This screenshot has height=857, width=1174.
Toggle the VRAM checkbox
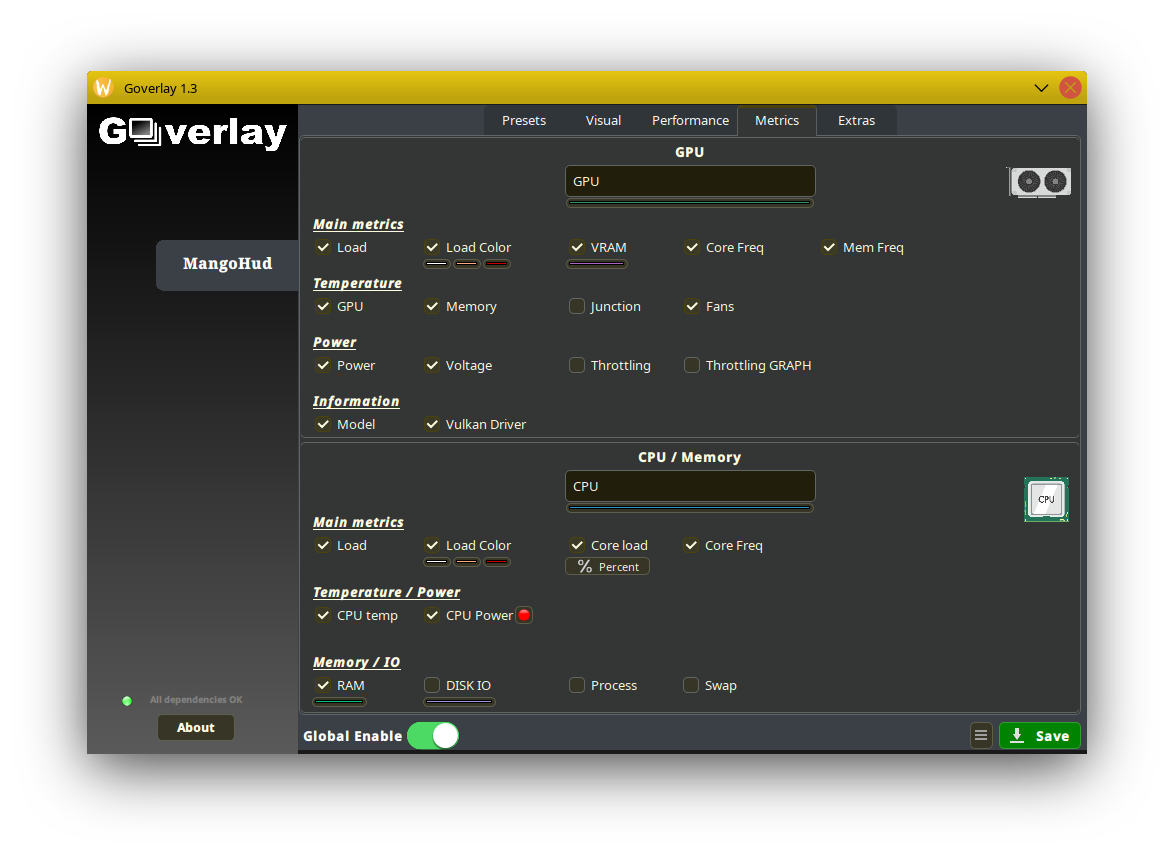(x=577, y=247)
